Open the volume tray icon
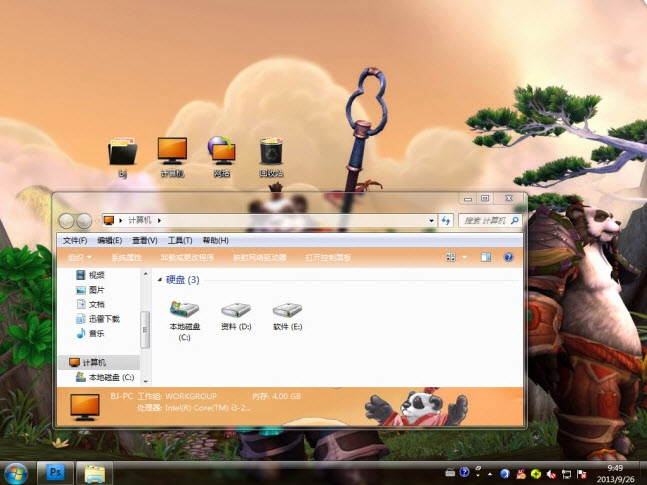 (551, 474)
